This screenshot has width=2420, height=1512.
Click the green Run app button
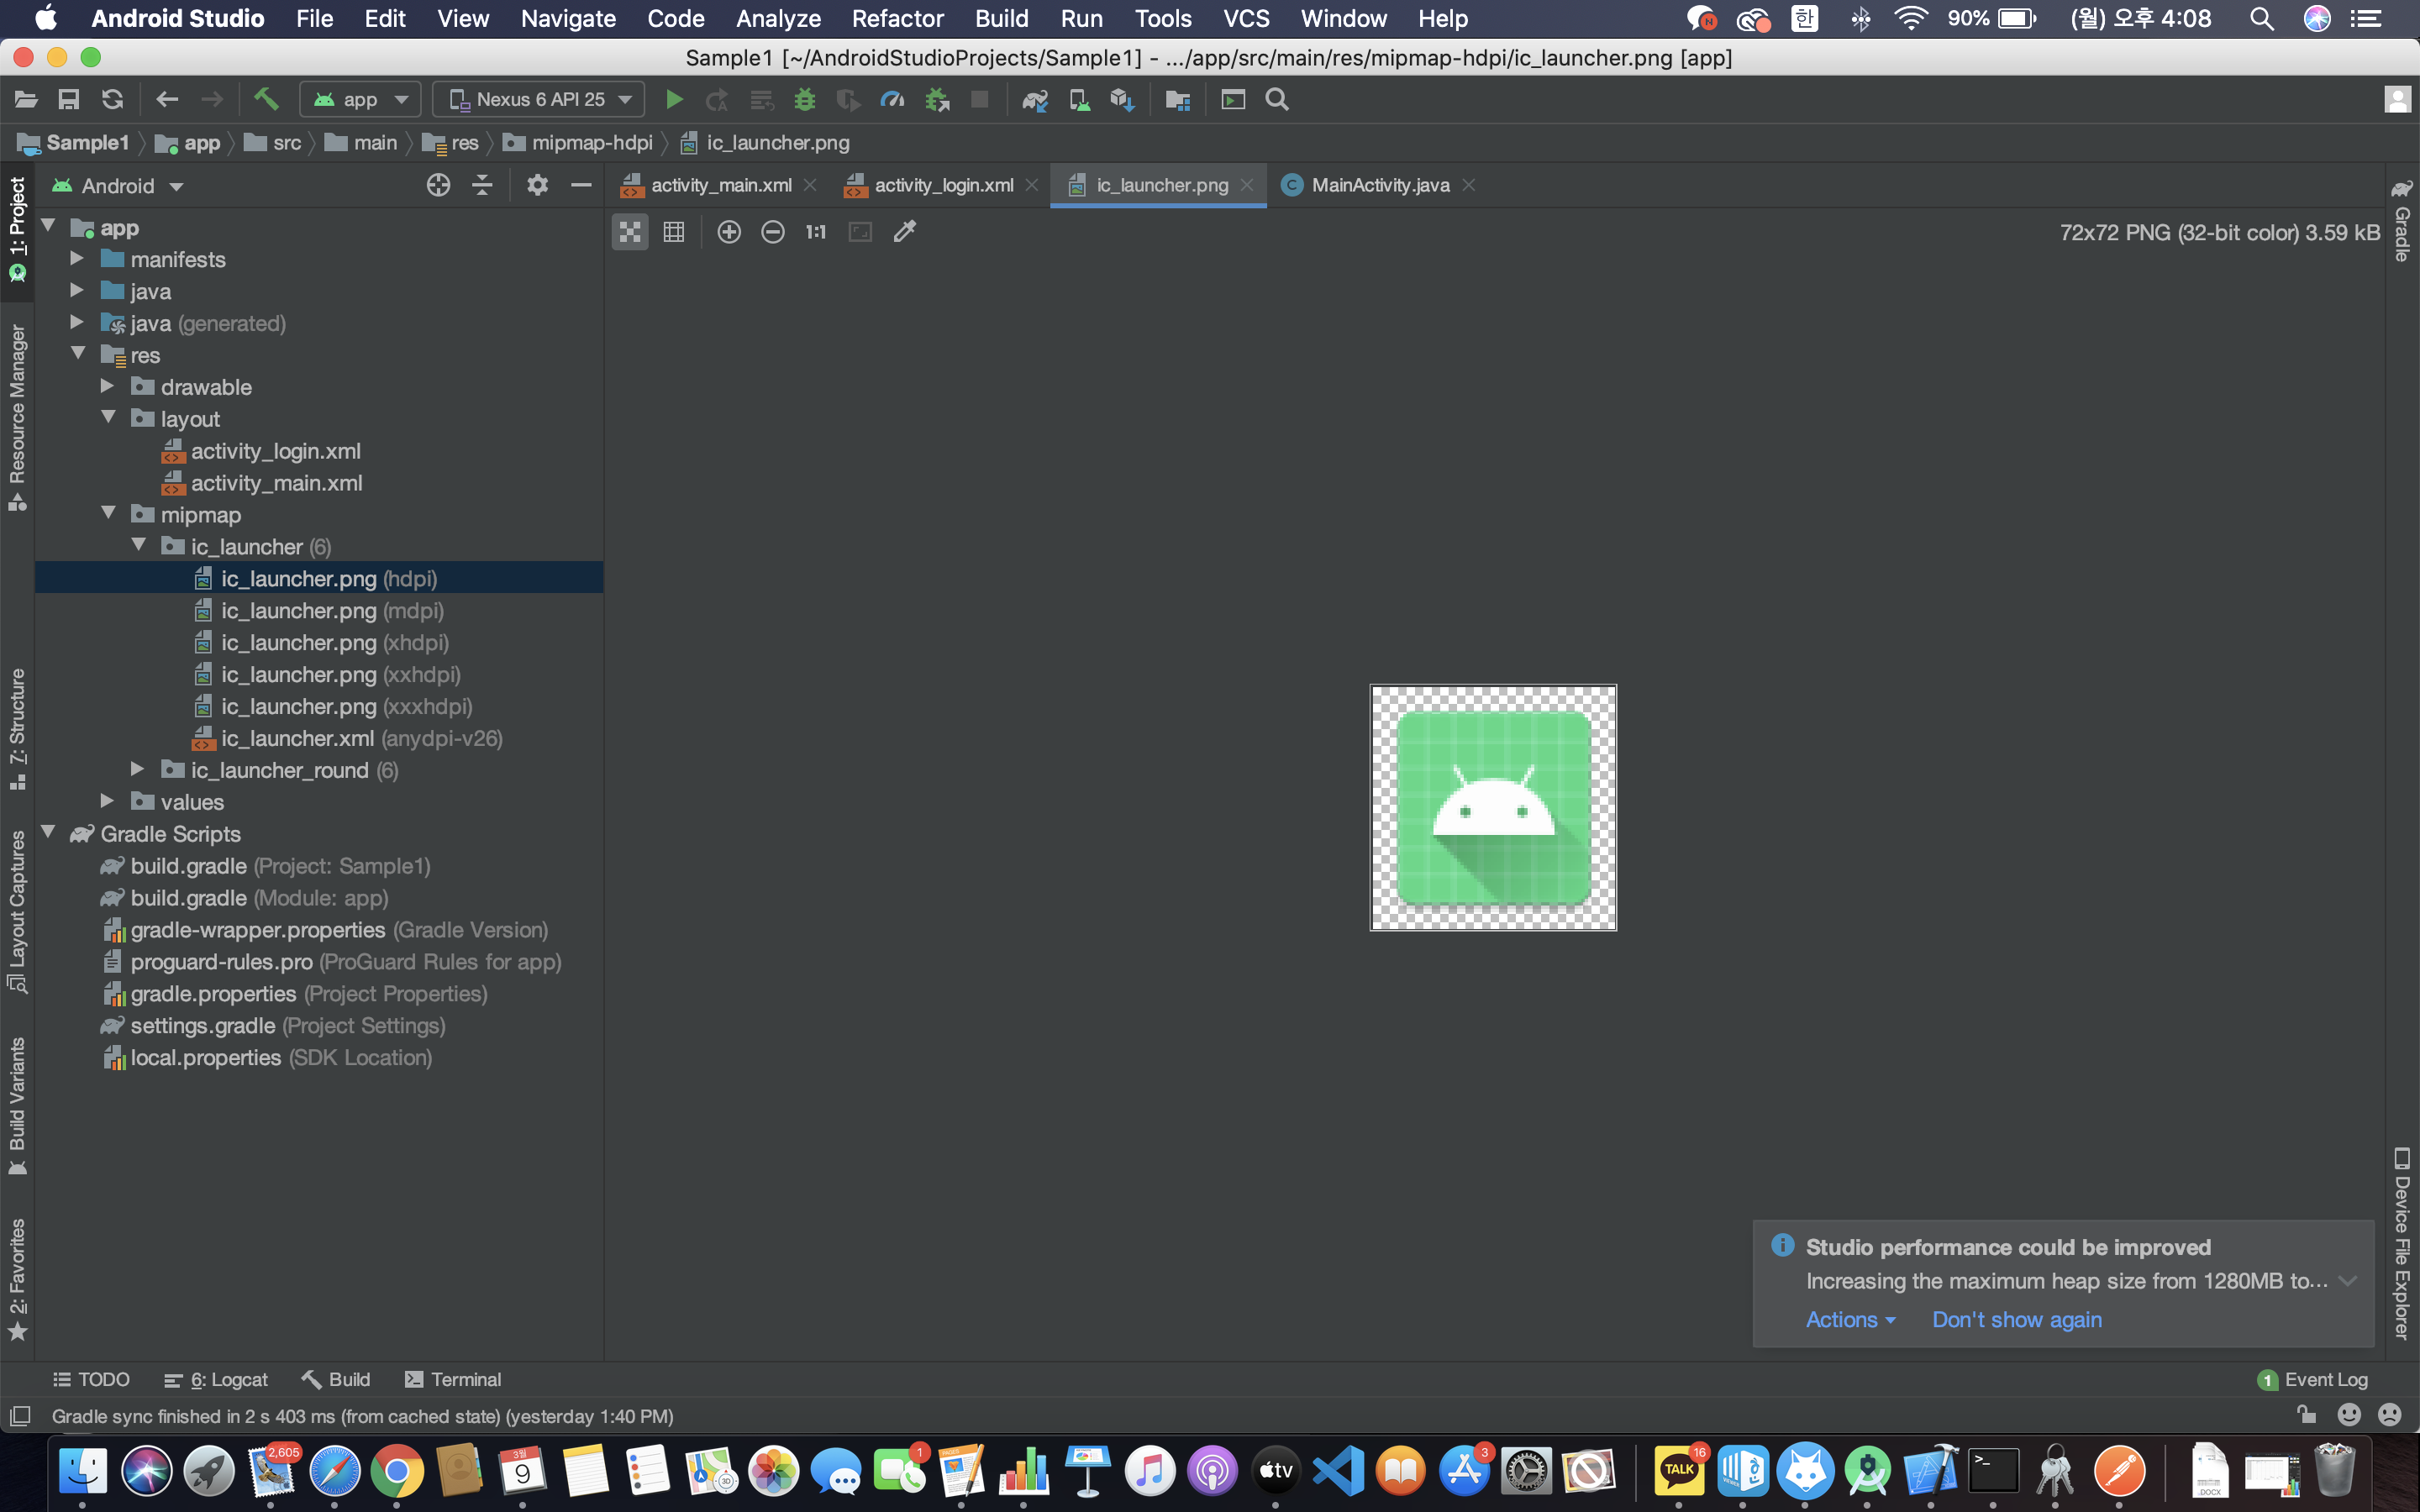tap(674, 99)
